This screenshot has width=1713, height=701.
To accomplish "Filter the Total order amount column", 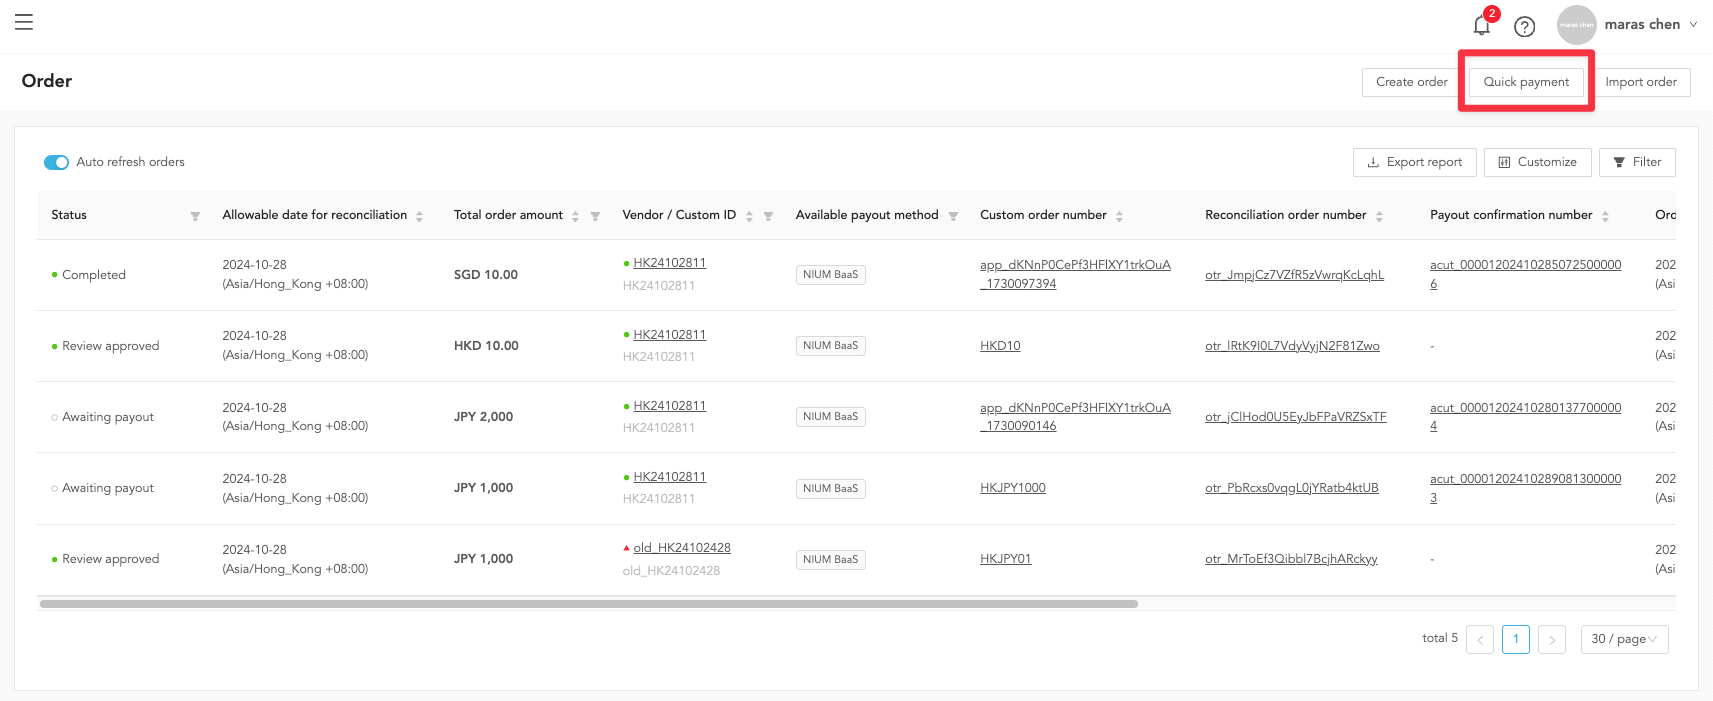I will coord(595,216).
